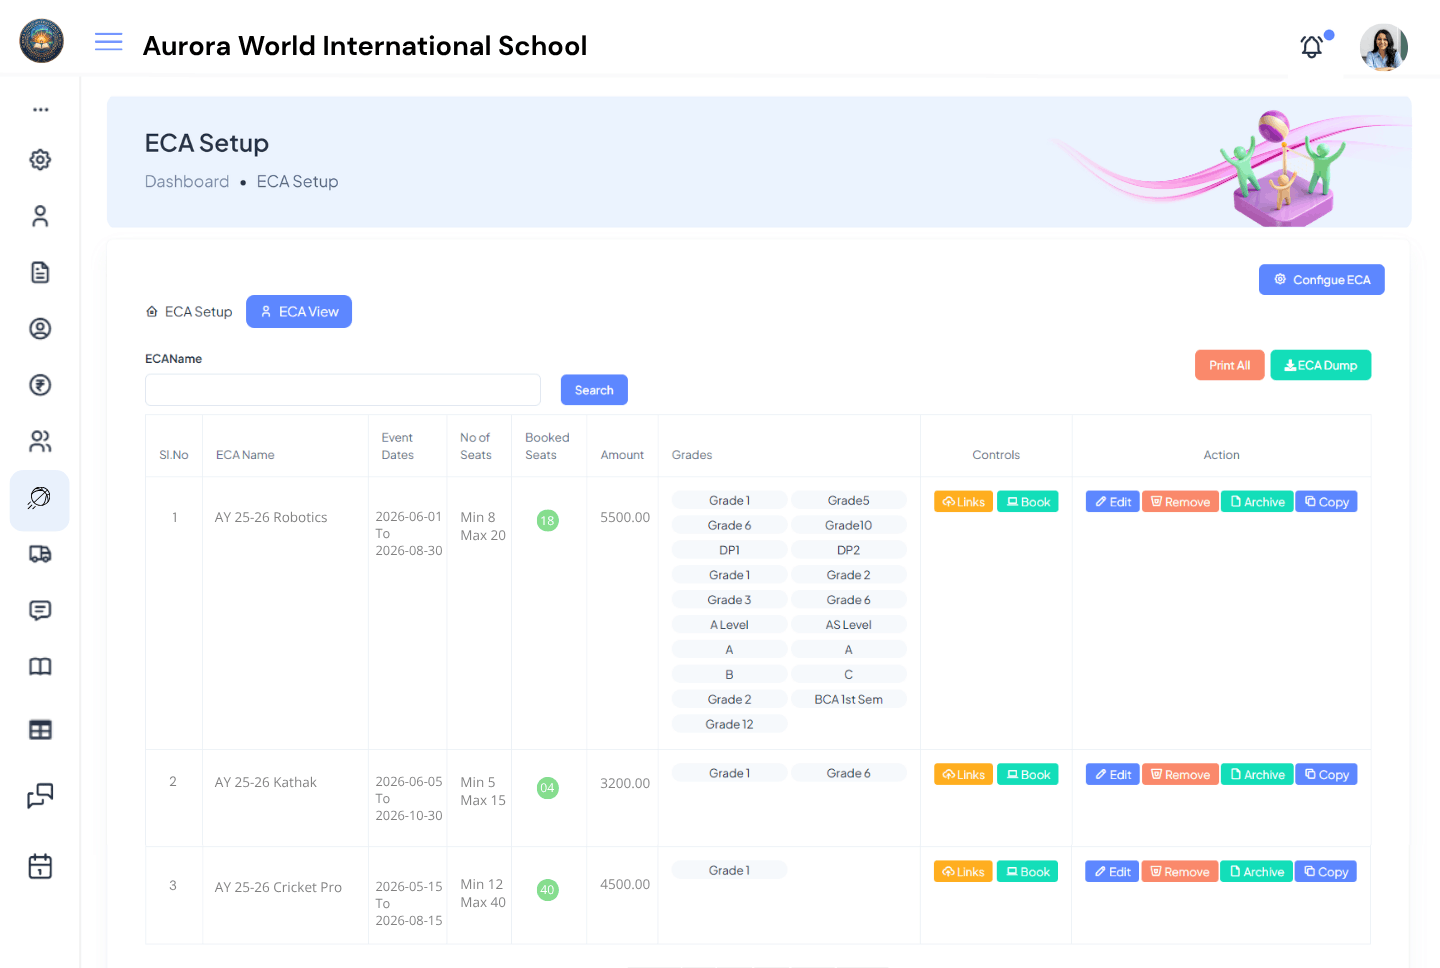The image size is (1440, 968).
Task: Open the Calendar icon at the sidebar bottom
Action: 40,866
